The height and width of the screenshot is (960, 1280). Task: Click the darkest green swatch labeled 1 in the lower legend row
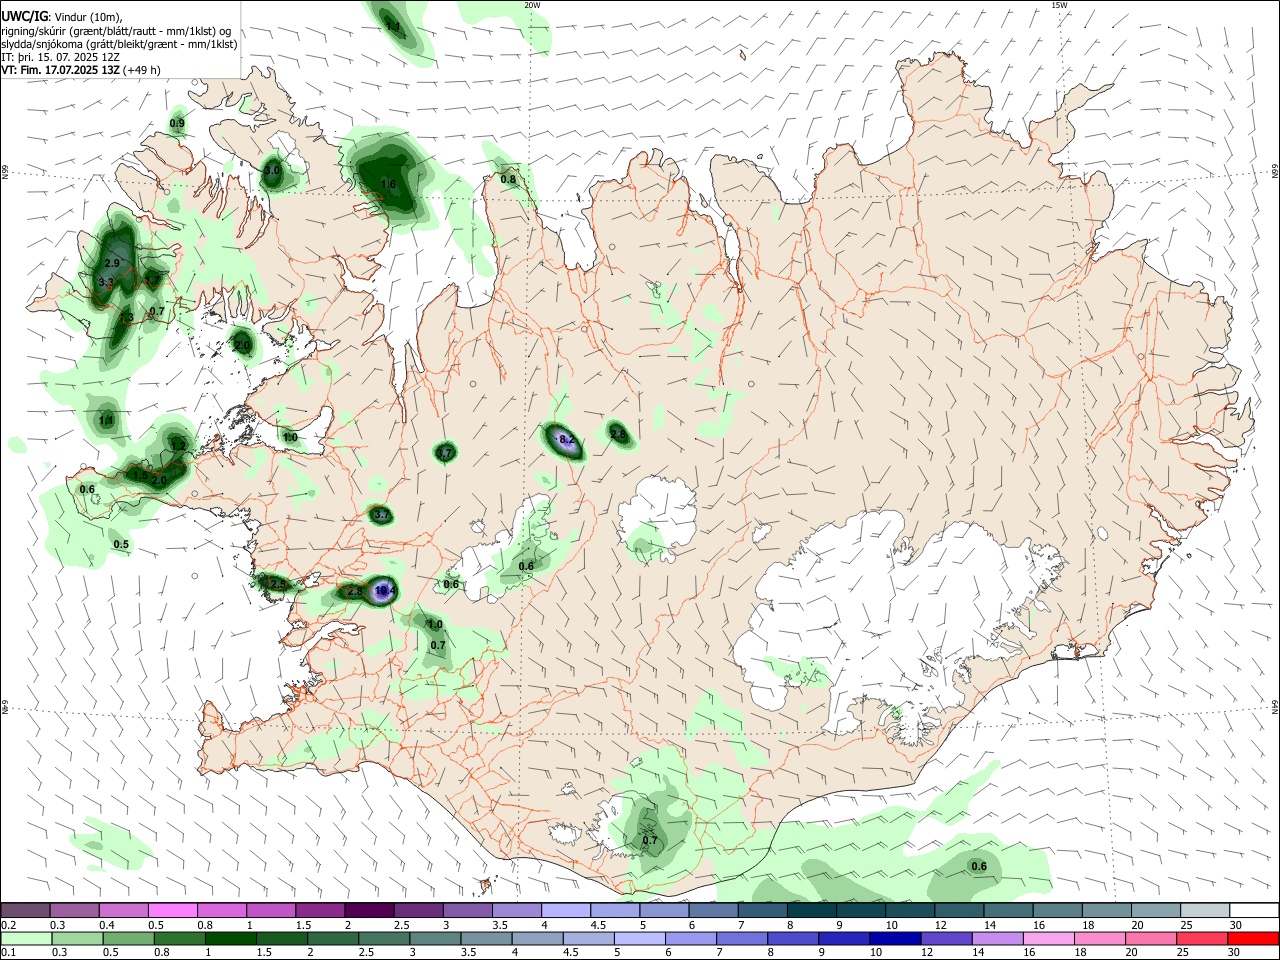231,938
